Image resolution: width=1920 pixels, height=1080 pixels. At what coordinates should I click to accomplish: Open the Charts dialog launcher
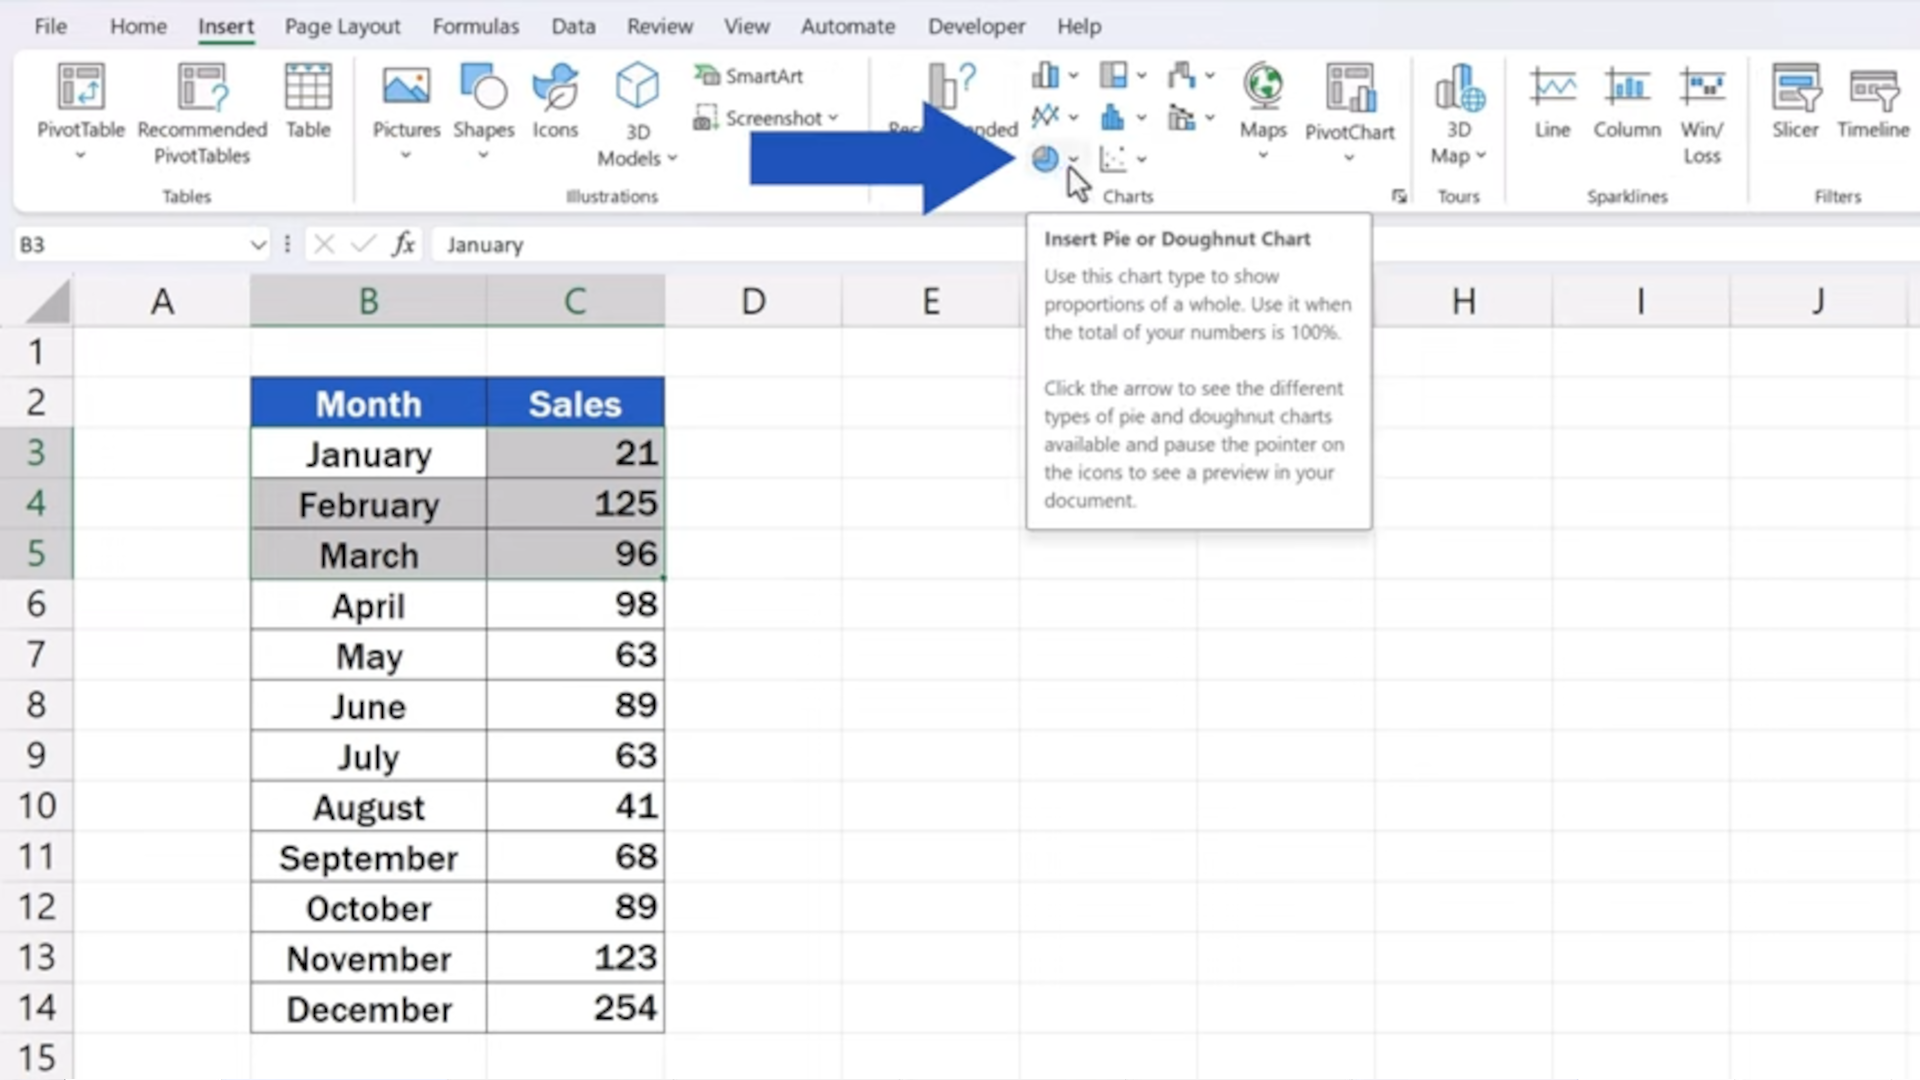(x=1399, y=196)
